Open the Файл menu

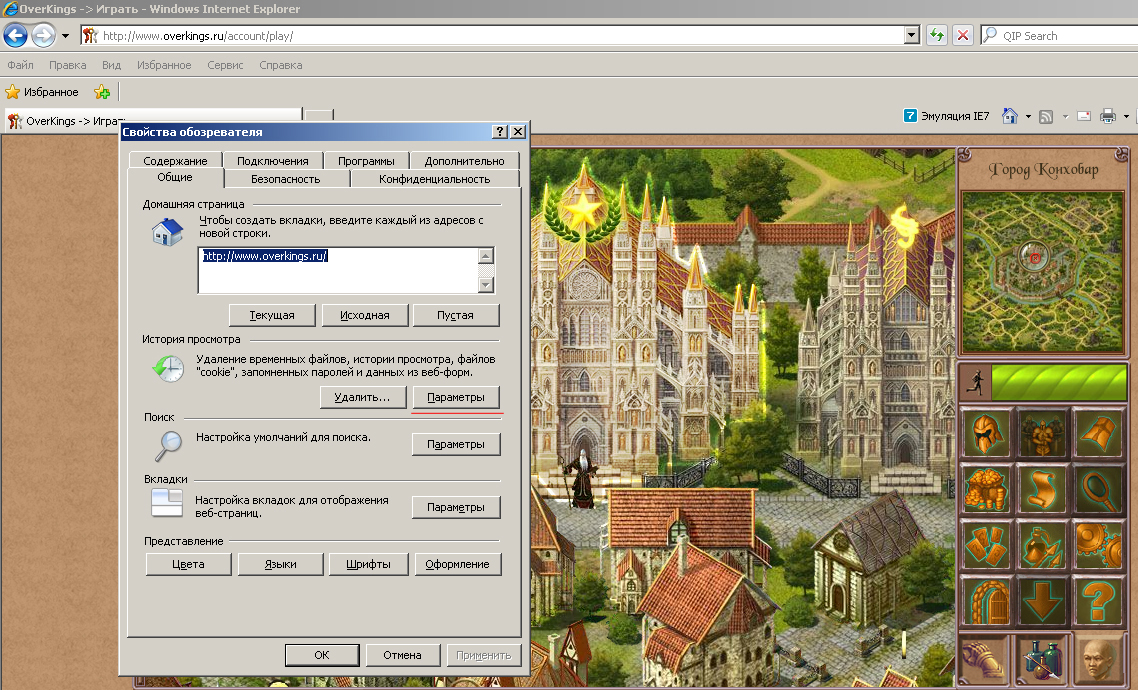(20, 65)
